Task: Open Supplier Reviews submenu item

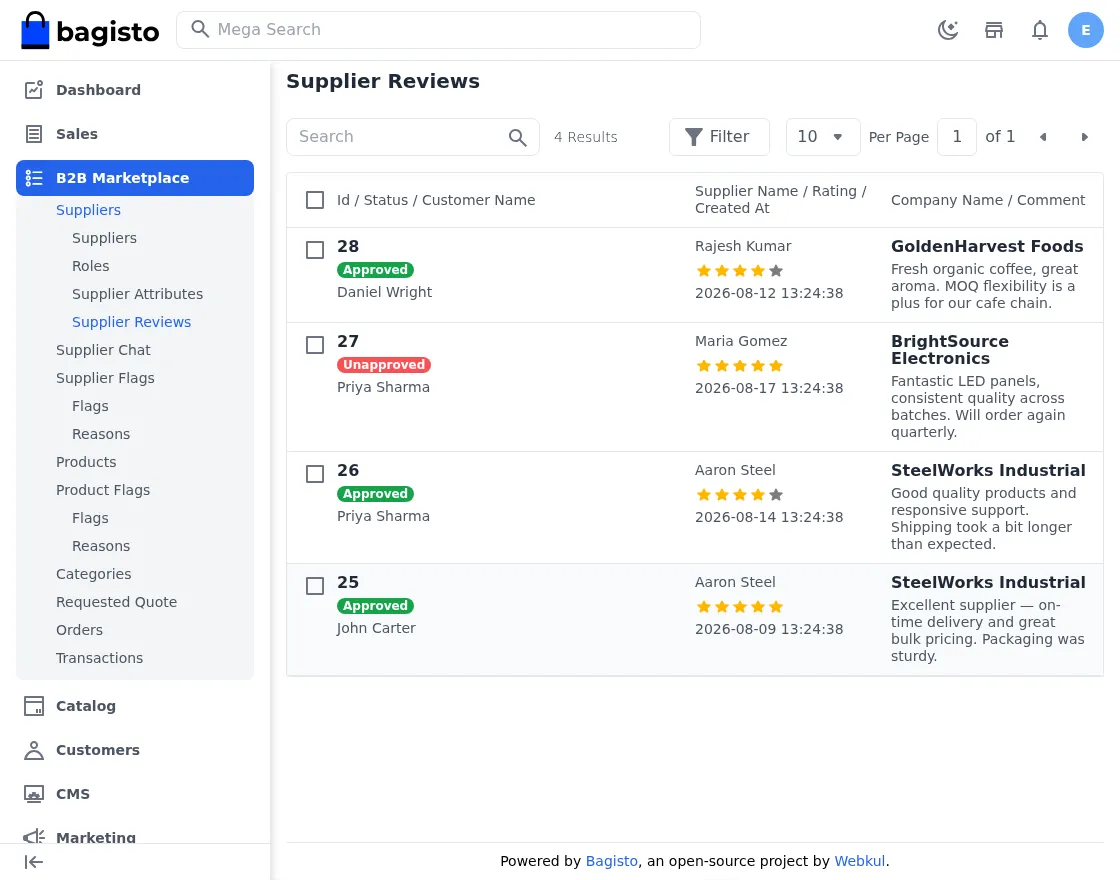Action: click(131, 322)
